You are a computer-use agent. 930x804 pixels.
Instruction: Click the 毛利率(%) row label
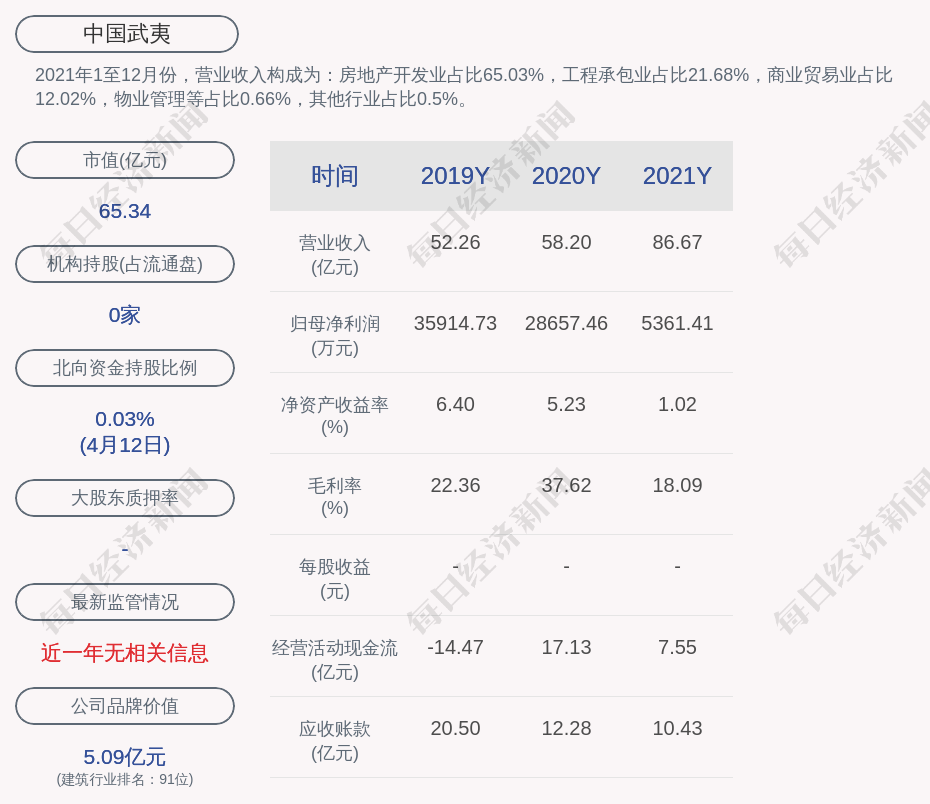335,497
